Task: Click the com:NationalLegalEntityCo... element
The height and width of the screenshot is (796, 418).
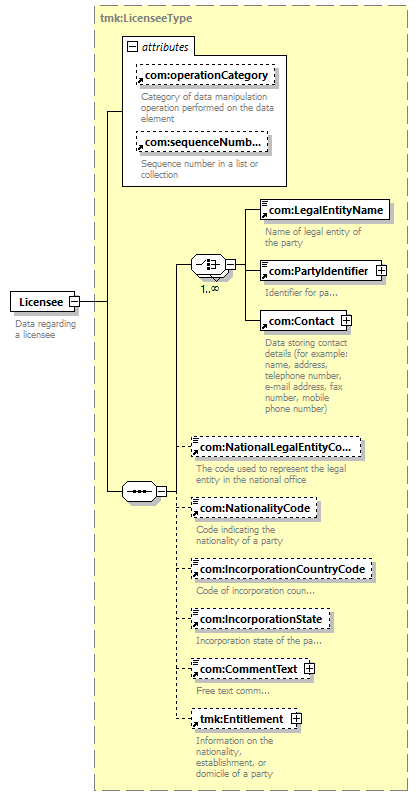Action: 276,447
